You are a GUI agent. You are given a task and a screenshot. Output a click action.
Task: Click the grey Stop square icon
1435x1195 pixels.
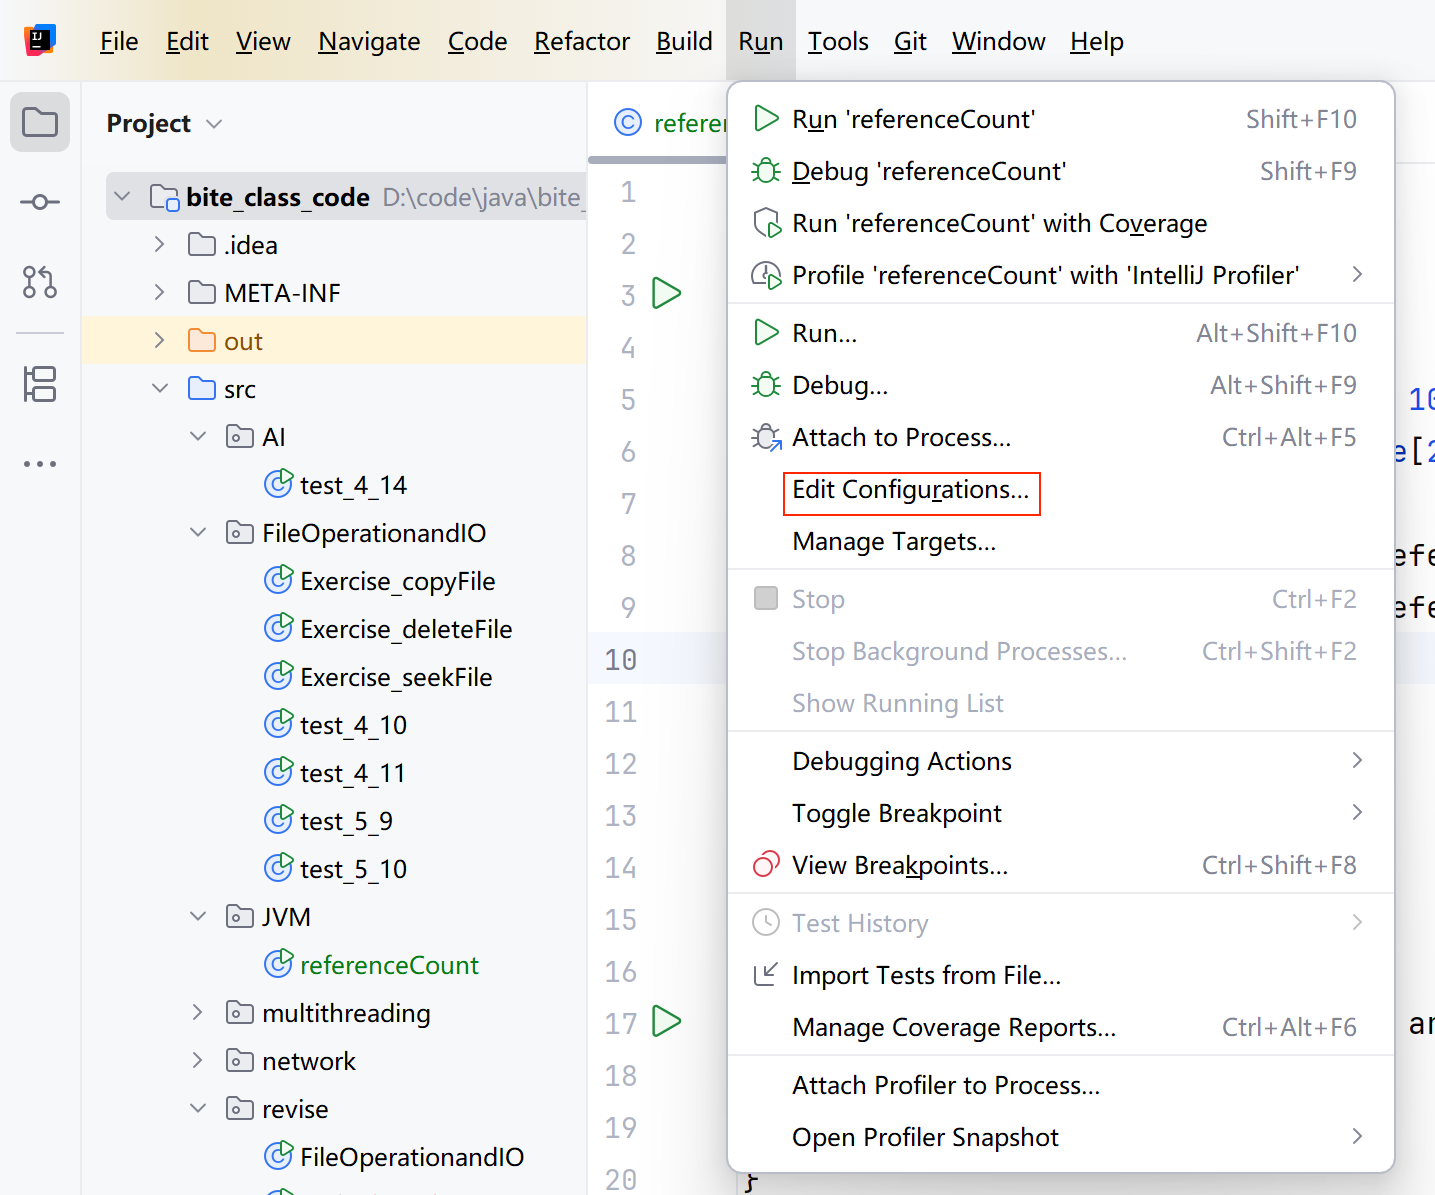(766, 598)
